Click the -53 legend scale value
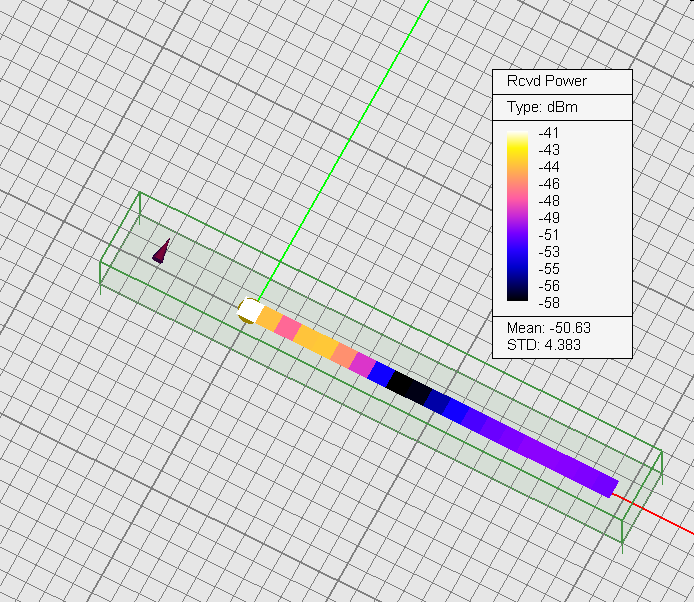Screen dimensions: 694x602 coord(549,252)
